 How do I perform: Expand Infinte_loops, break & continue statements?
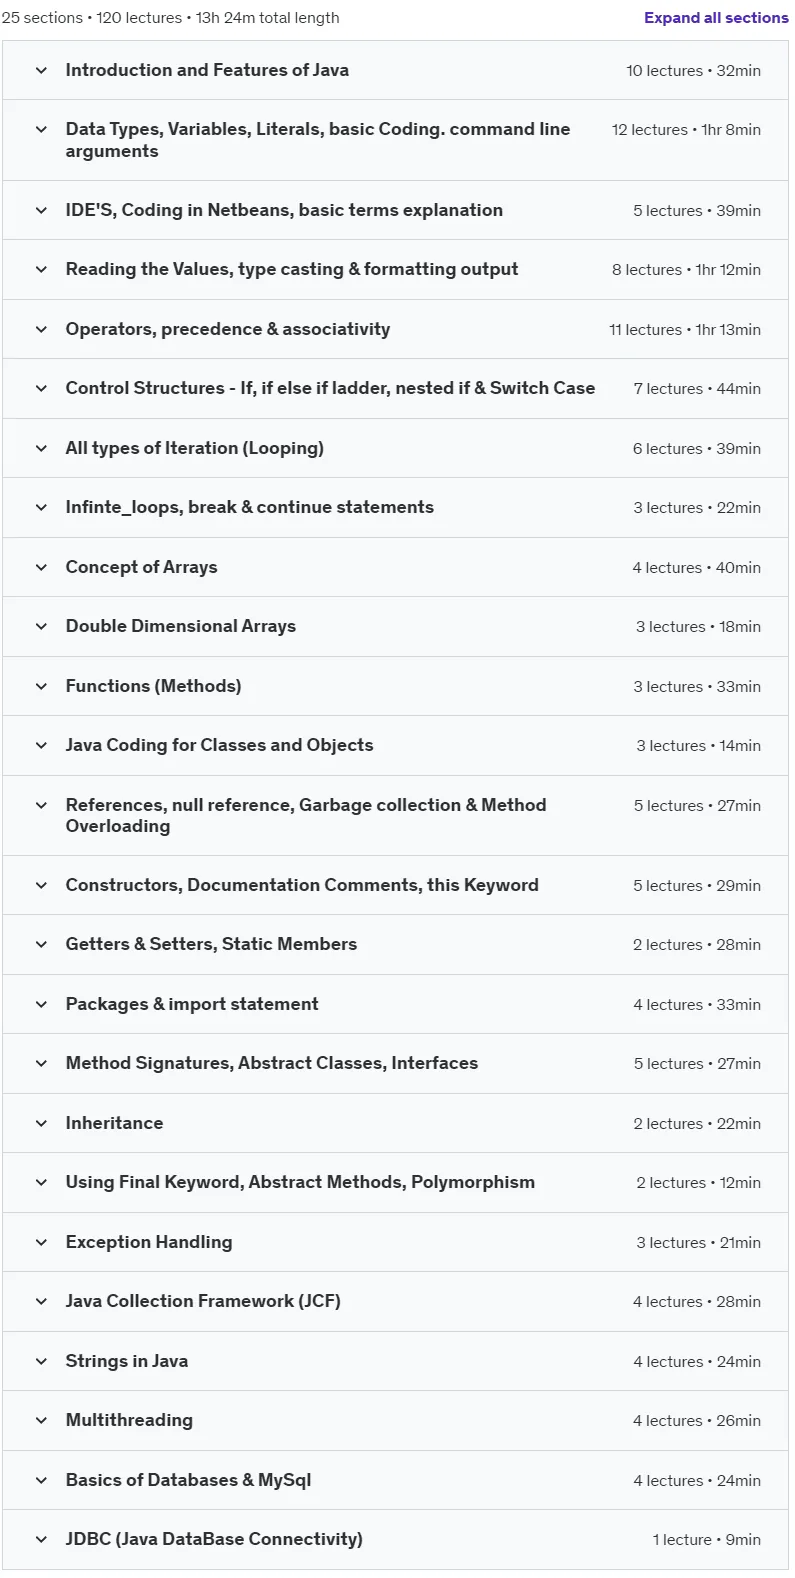click(396, 507)
